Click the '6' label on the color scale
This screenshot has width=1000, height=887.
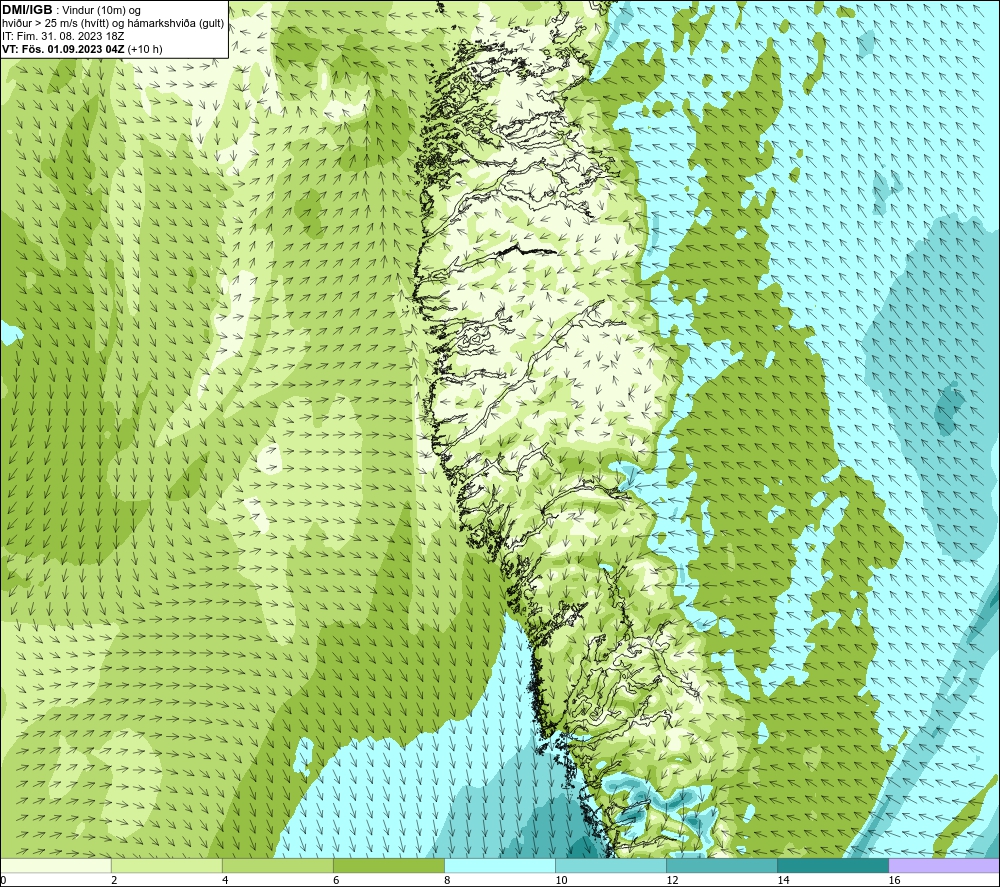pyautogui.click(x=336, y=880)
